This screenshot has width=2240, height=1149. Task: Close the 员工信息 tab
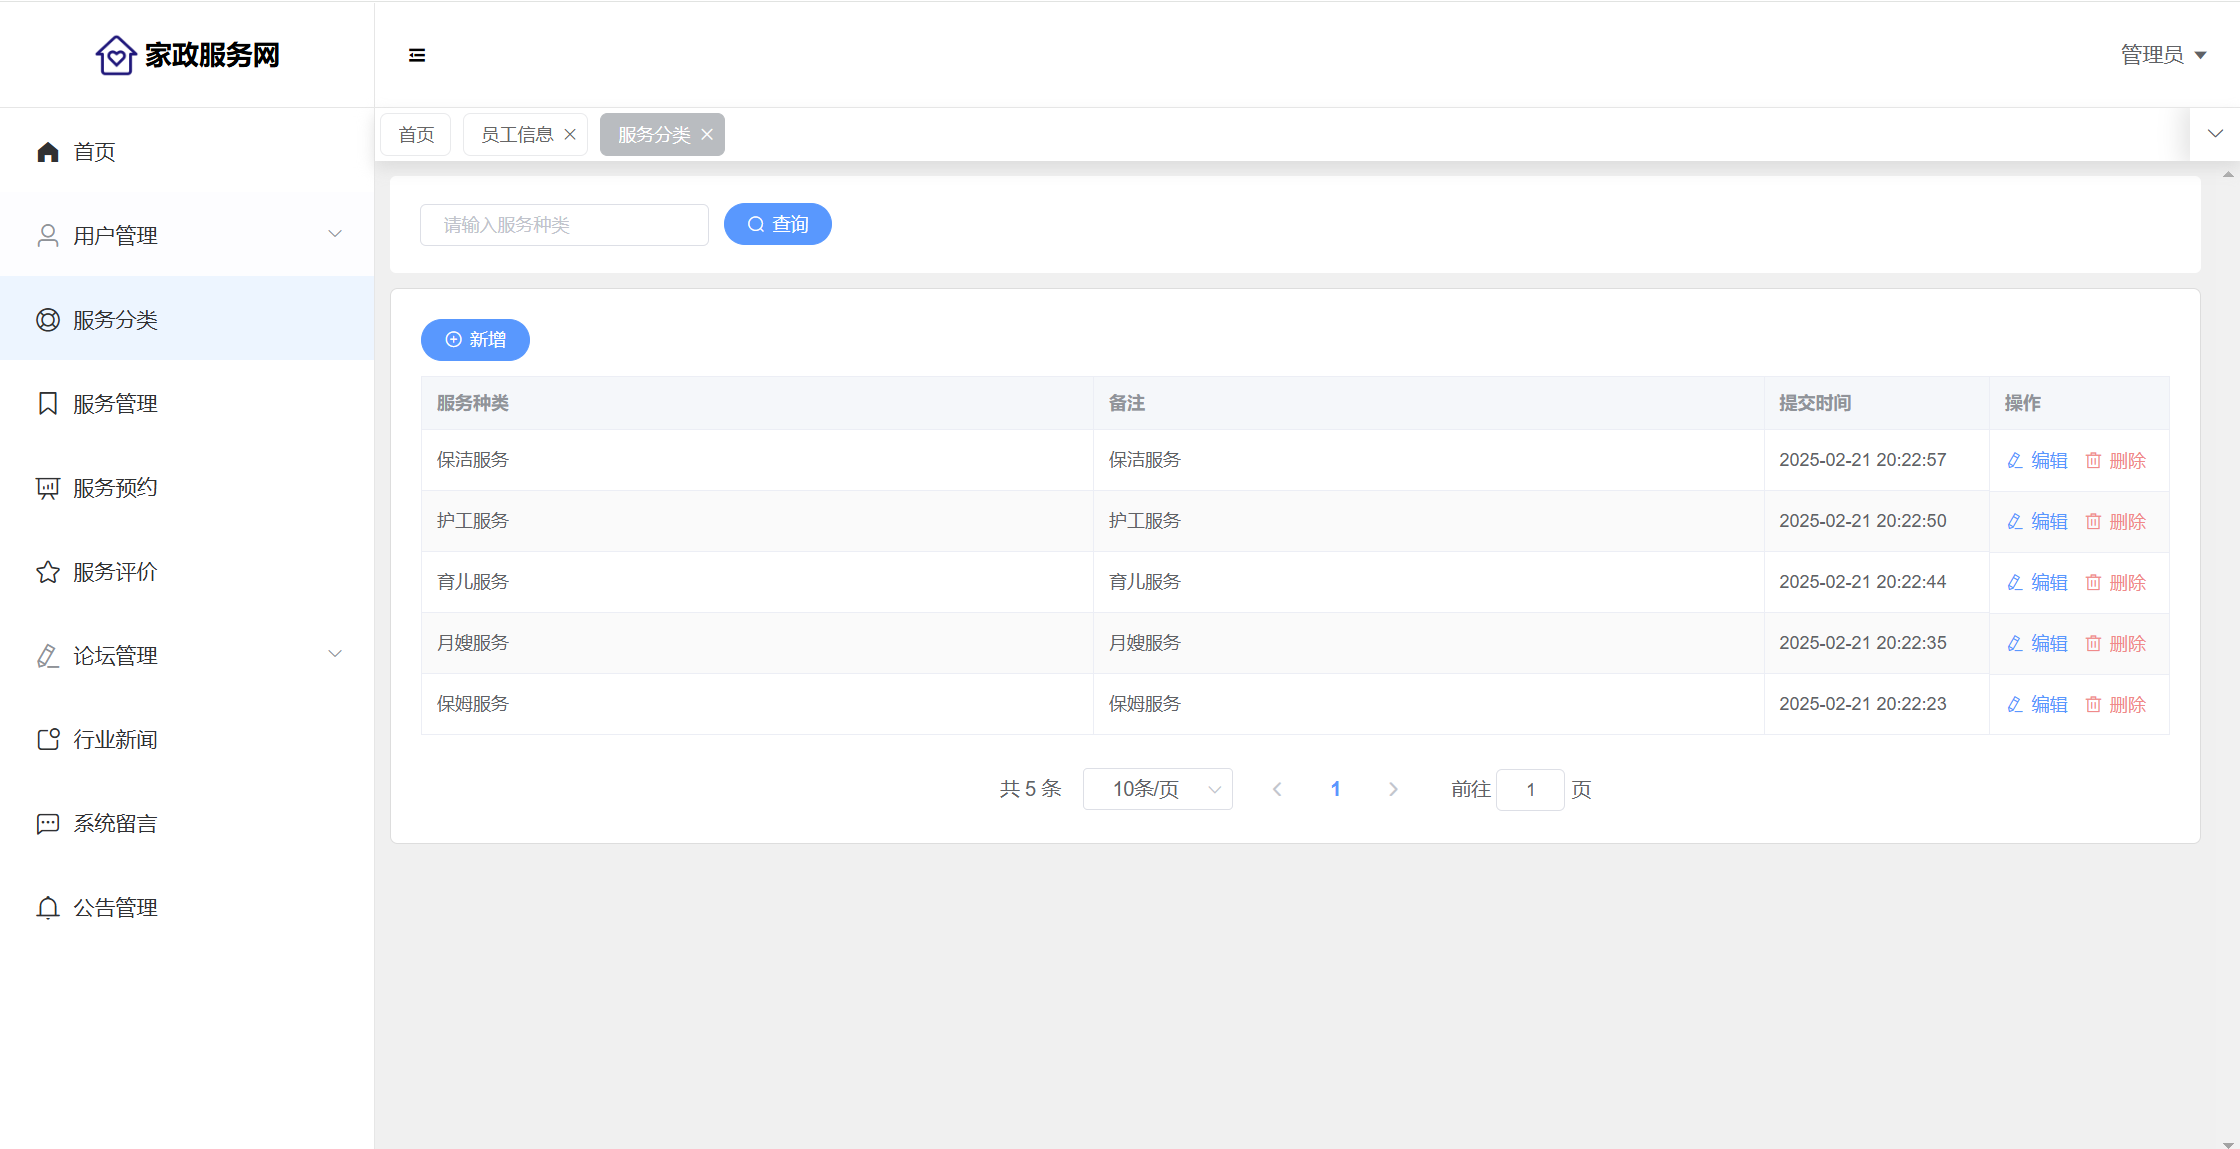click(x=570, y=135)
